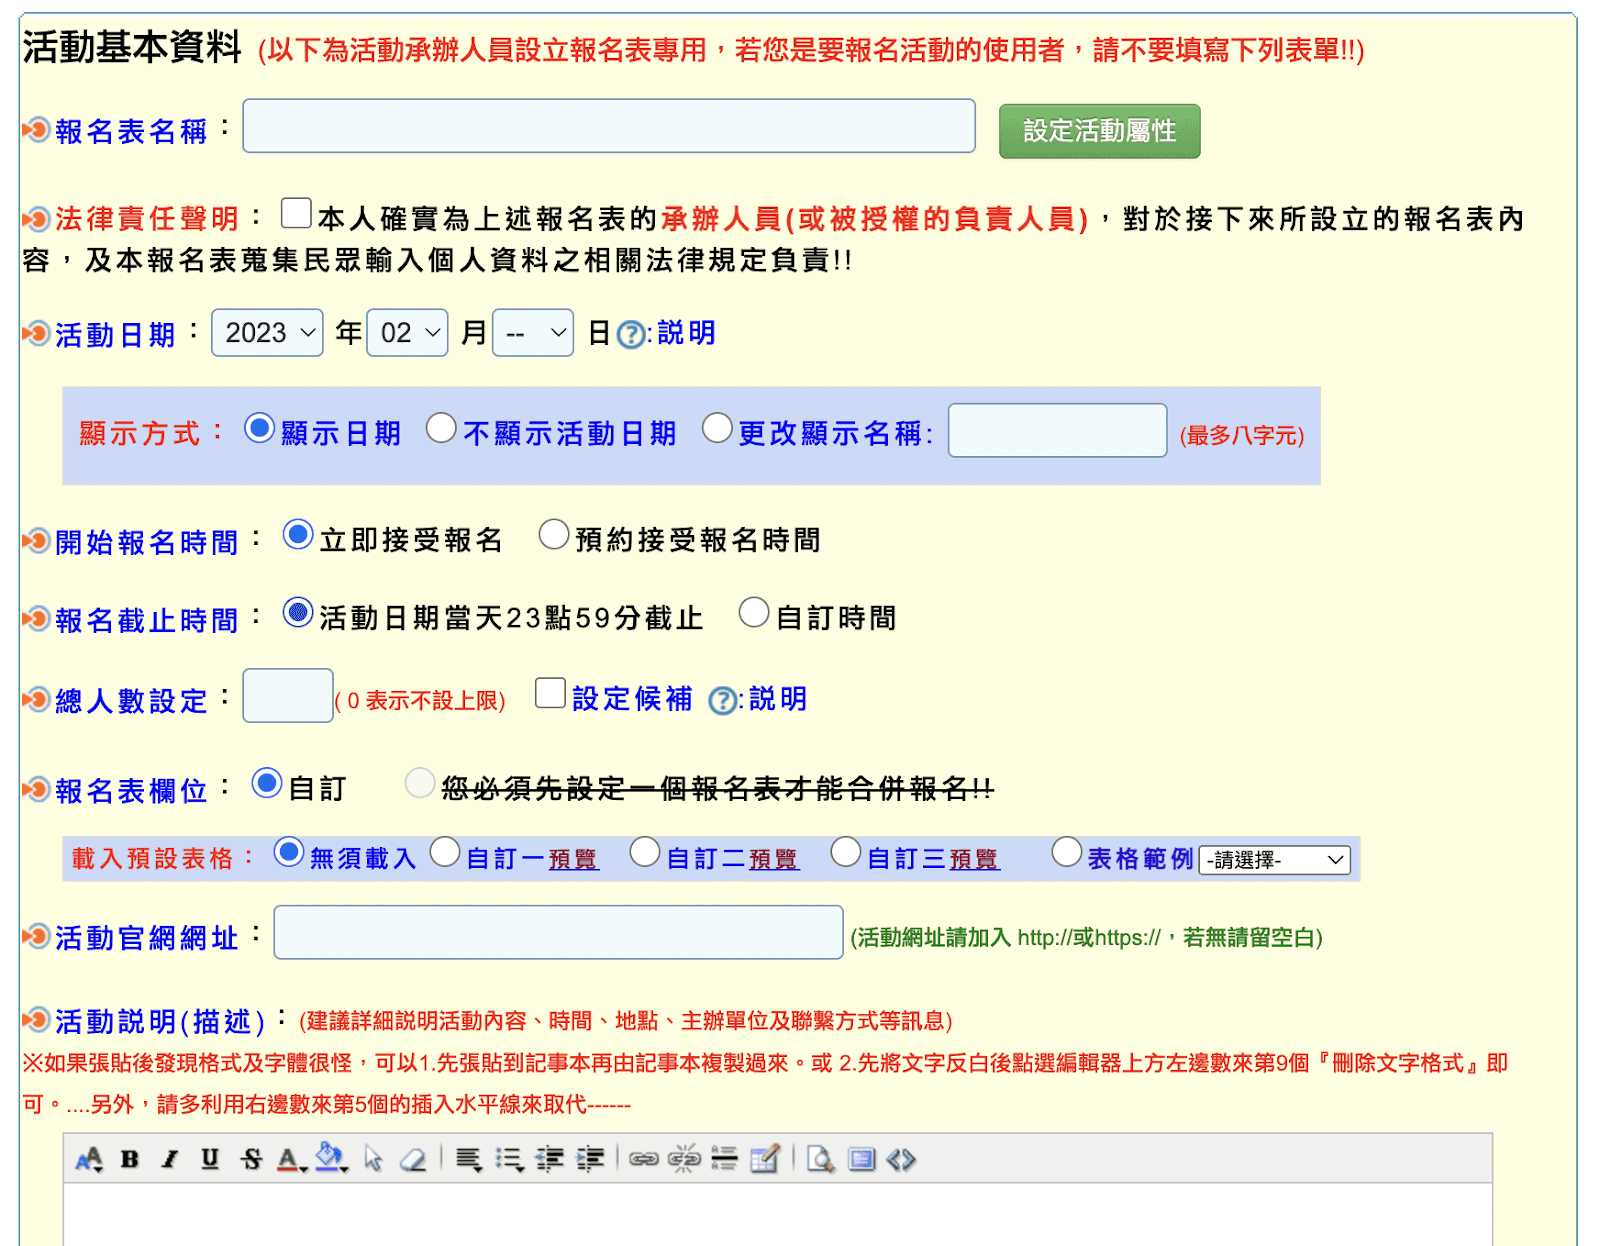
Task: Click the bullet icon before 活動官網網址
Action: pyautogui.click(x=37, y=937)
